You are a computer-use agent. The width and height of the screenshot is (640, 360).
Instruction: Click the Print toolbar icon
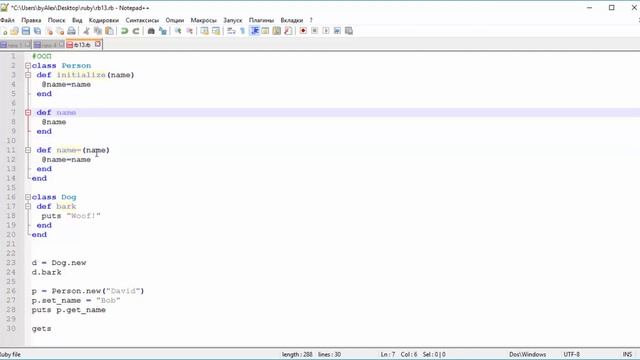71,31
